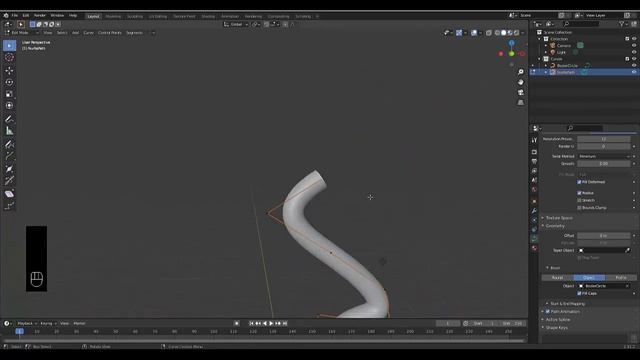Expand the Texture Space panel
Image resolution: width=640 pixels, height=360 pixels.
point(559,218)
